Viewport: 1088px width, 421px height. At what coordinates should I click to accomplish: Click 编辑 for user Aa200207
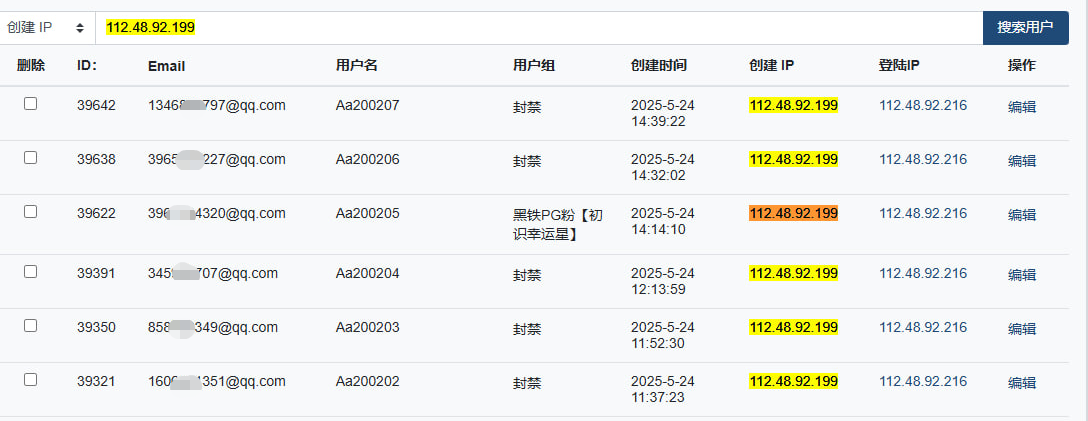(1021, 107)
